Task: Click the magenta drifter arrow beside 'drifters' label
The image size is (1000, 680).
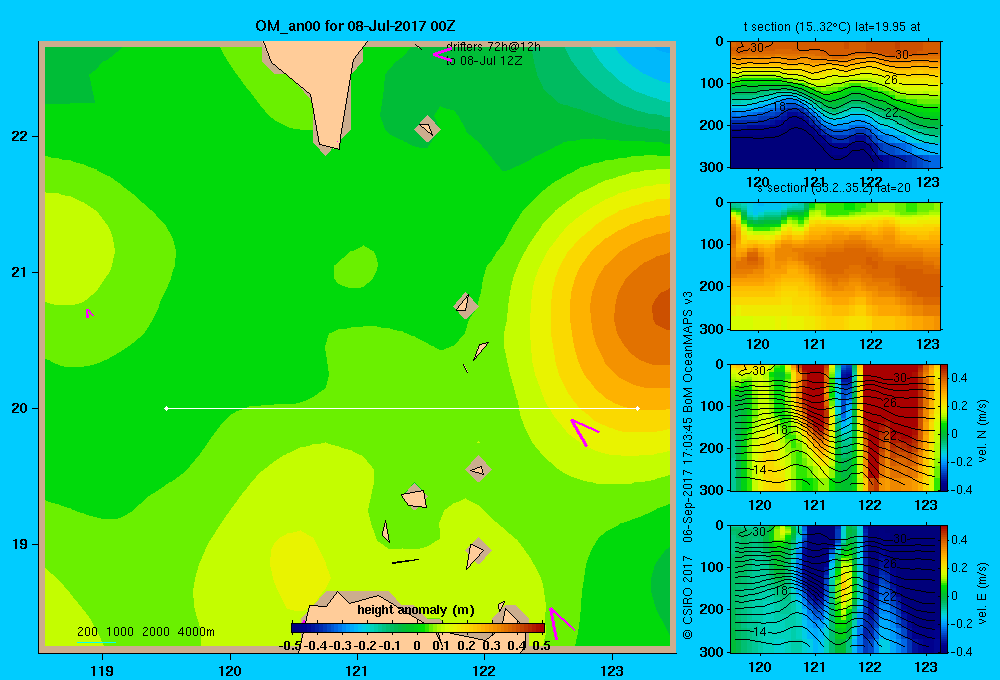Action: point(442,55)
